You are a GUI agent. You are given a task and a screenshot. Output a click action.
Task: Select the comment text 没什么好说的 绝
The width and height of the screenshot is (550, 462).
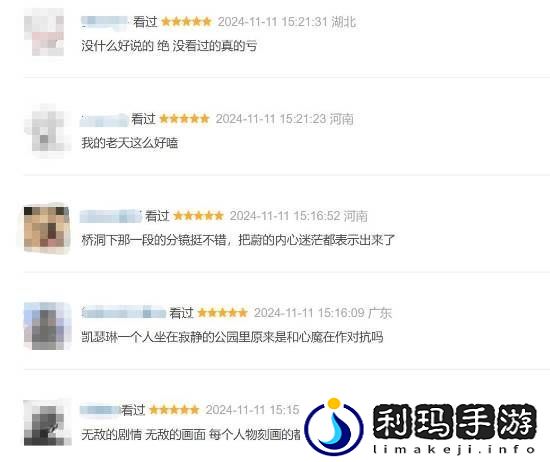[x=126, y=46]
